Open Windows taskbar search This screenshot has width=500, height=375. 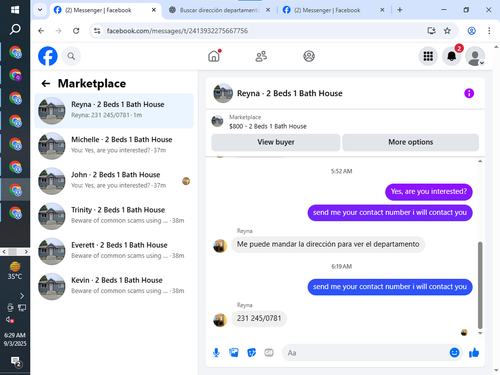pos(15,29)
